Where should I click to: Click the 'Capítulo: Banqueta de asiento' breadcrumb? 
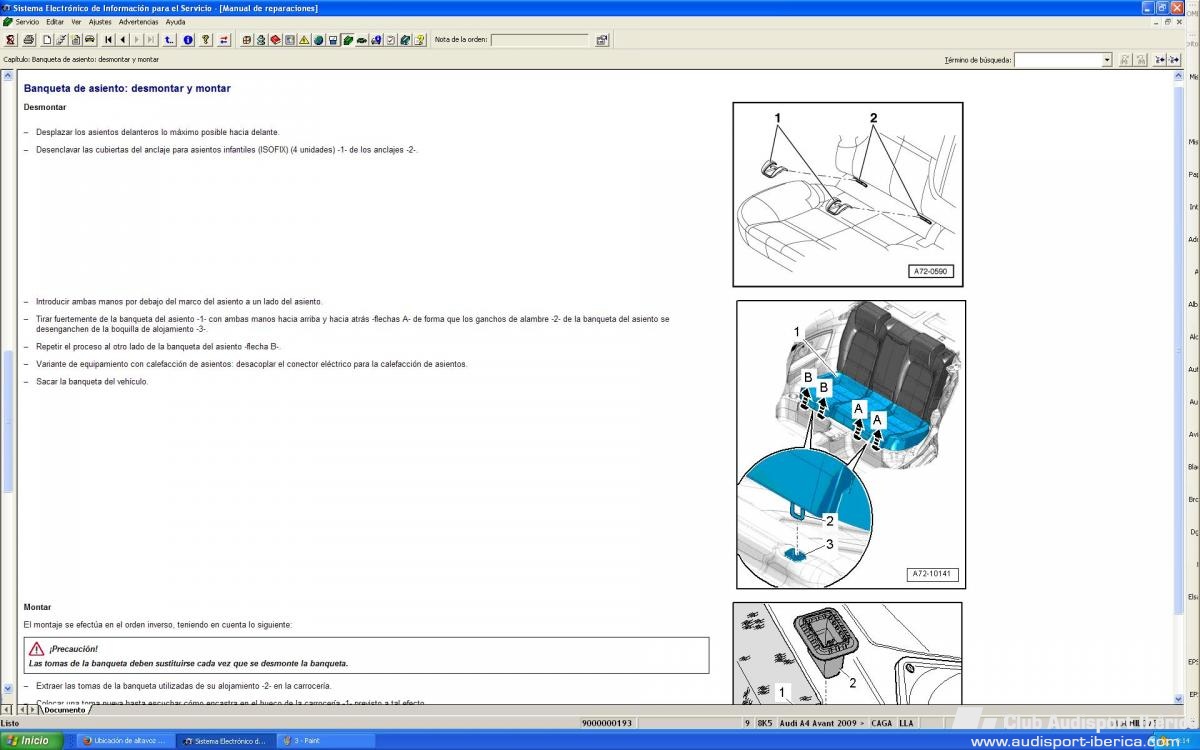(x=81, y=59)
